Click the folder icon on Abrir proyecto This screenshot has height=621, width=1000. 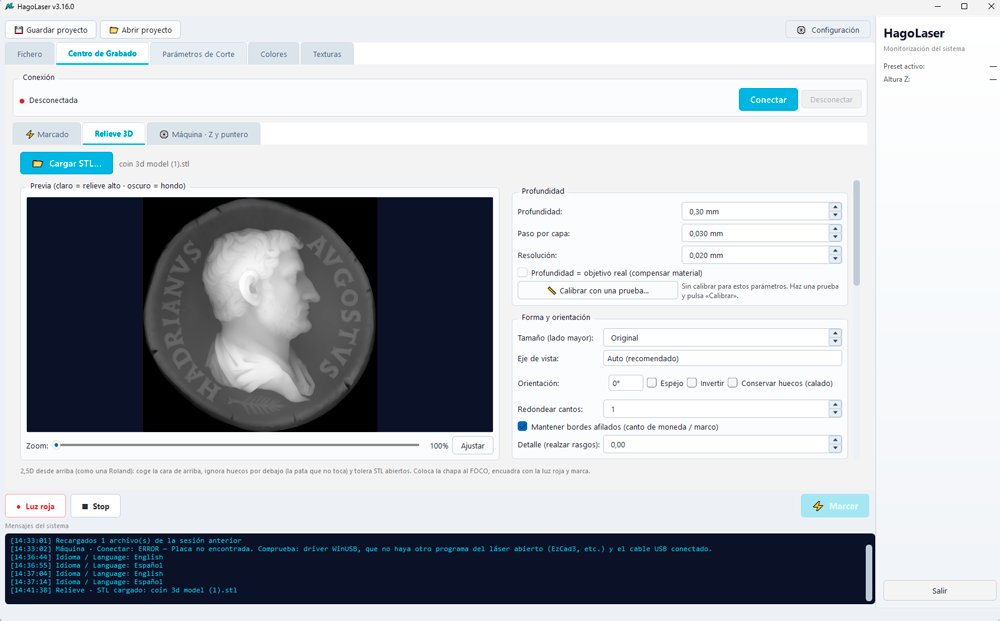tap(114, 30)
